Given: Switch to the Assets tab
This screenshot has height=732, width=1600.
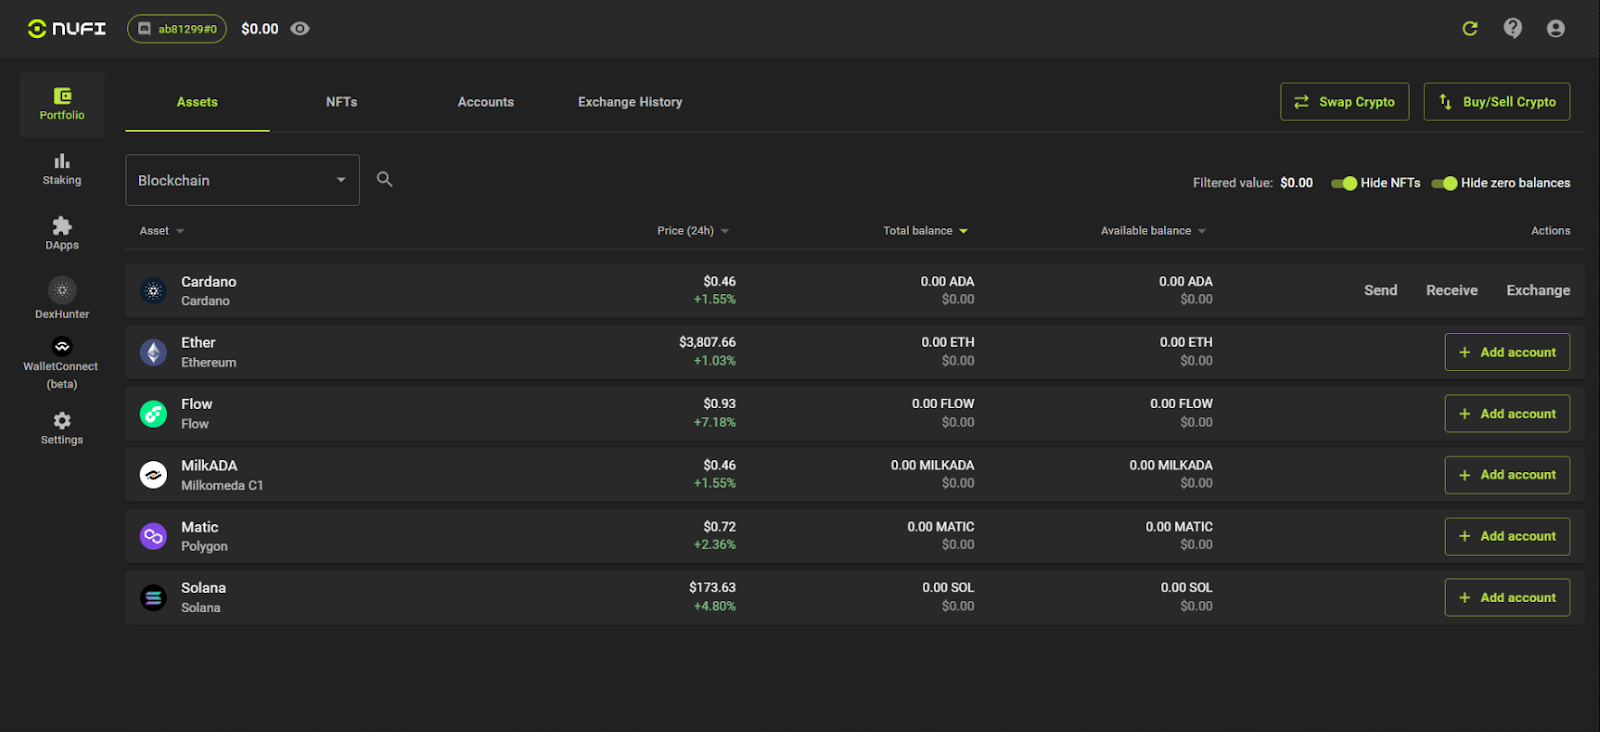Looking at the screenshot, I should pyautogui.click(x=197, y=102).
